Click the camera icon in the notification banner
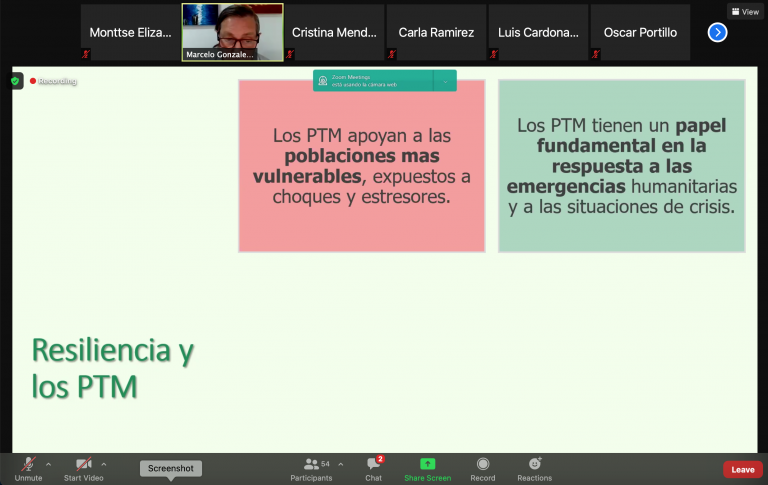768x485 pixels. tap(323, 81)
